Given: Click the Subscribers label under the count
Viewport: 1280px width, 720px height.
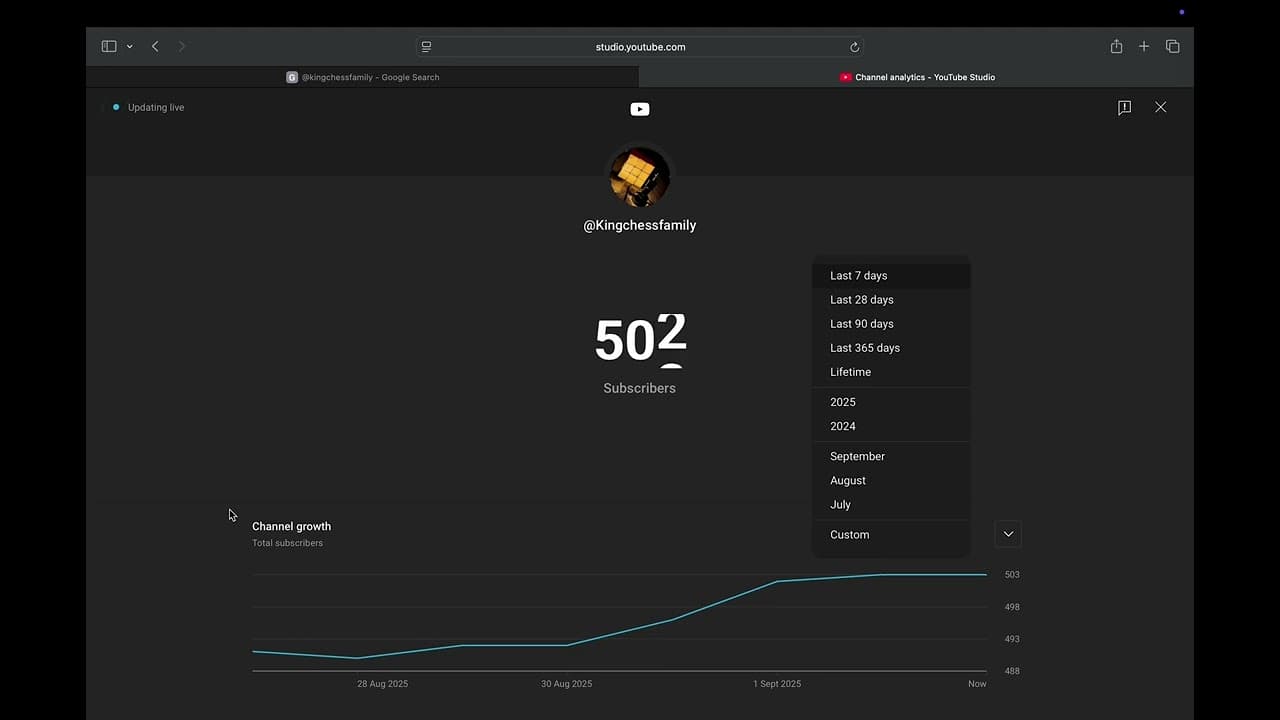Looking at the screenshot, I should 640,388.
